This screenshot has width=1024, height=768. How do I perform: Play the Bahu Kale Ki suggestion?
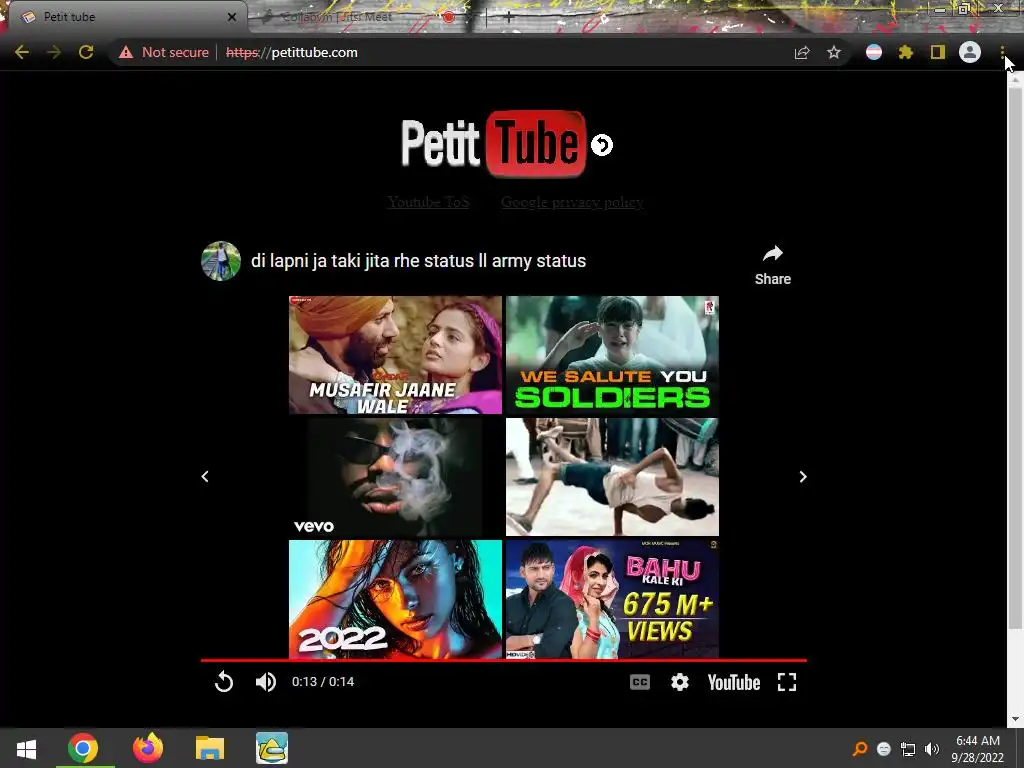click(x=612, y=599)
